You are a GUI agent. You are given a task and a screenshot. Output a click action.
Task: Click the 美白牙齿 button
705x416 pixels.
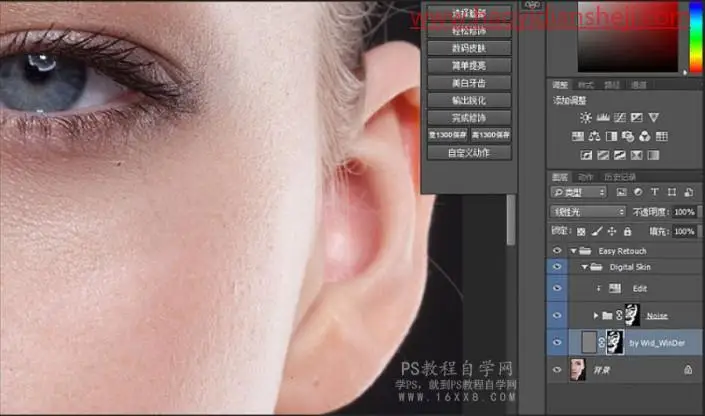coord(469,83)
